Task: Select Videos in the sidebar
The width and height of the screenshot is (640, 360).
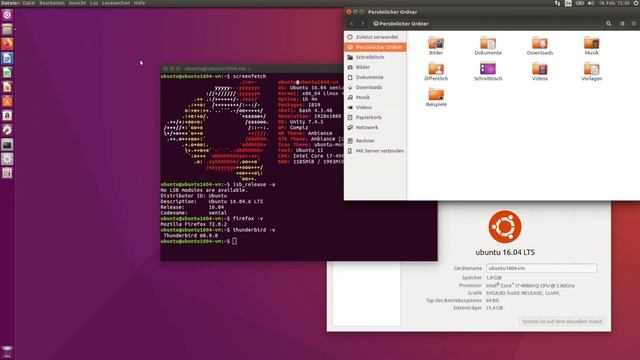Action: tap(375, 107)
